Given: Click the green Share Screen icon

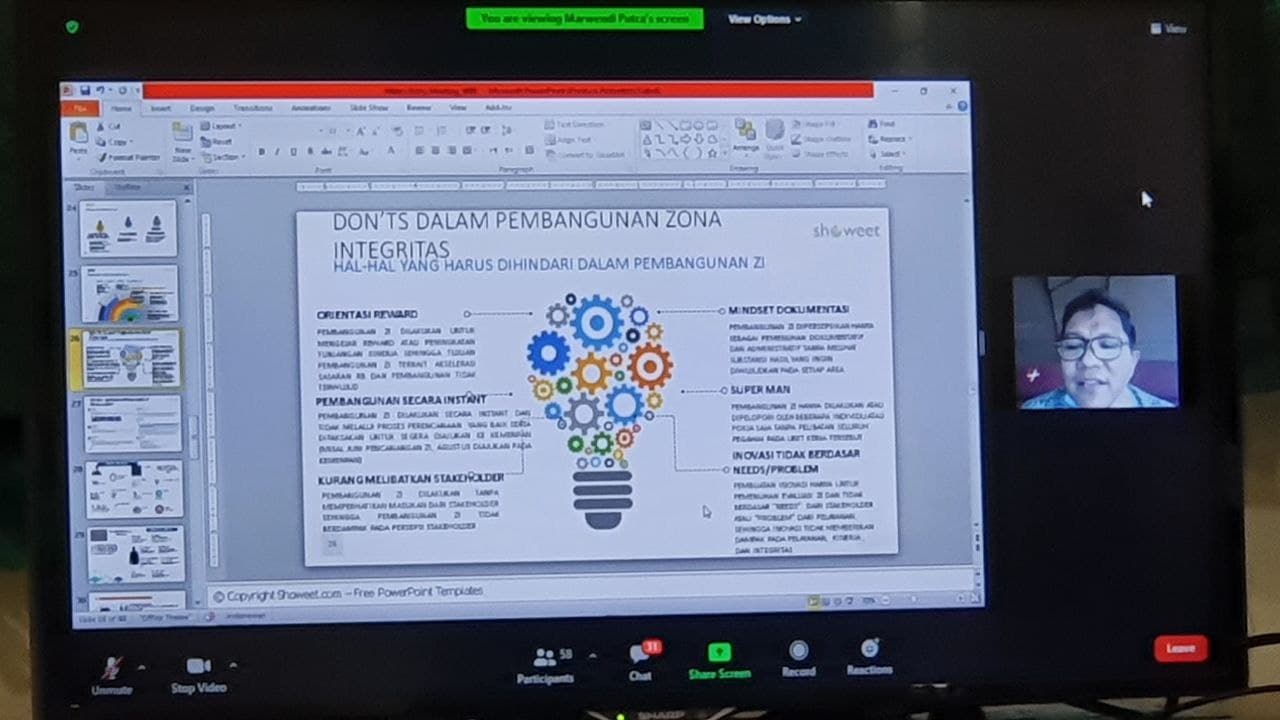Looking at the screenshot, I should point(719,654).
